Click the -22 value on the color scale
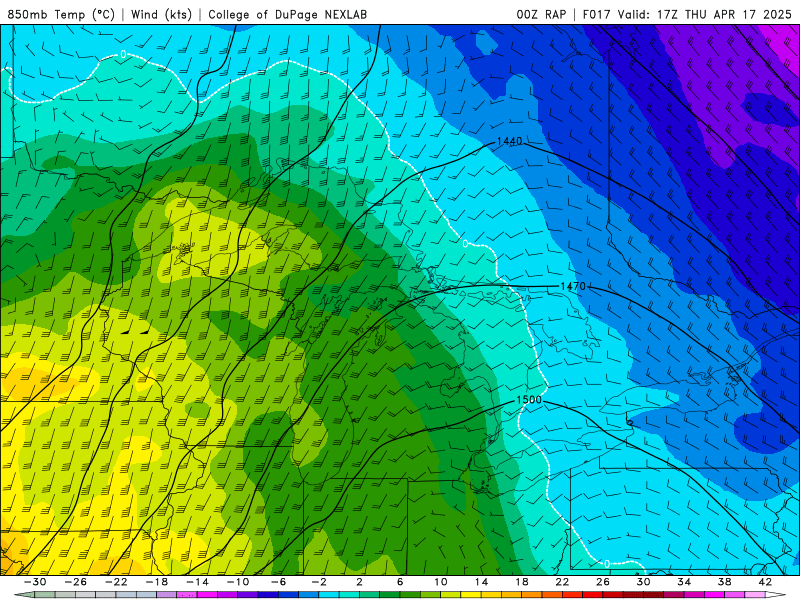The height and width of the screenshot is (600, 800). 116,582
